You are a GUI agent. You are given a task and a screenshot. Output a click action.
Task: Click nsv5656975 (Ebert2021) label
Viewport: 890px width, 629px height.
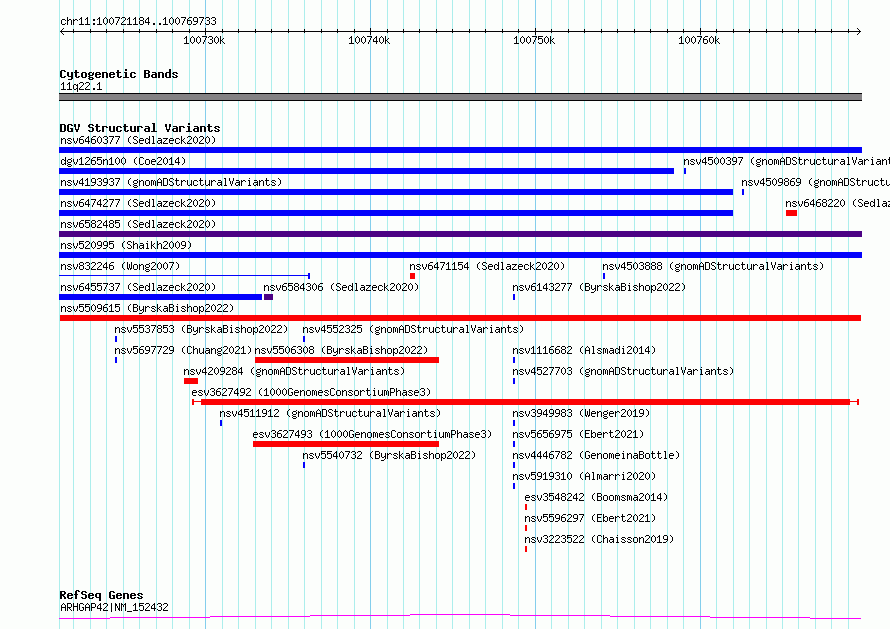coord(578,434)
